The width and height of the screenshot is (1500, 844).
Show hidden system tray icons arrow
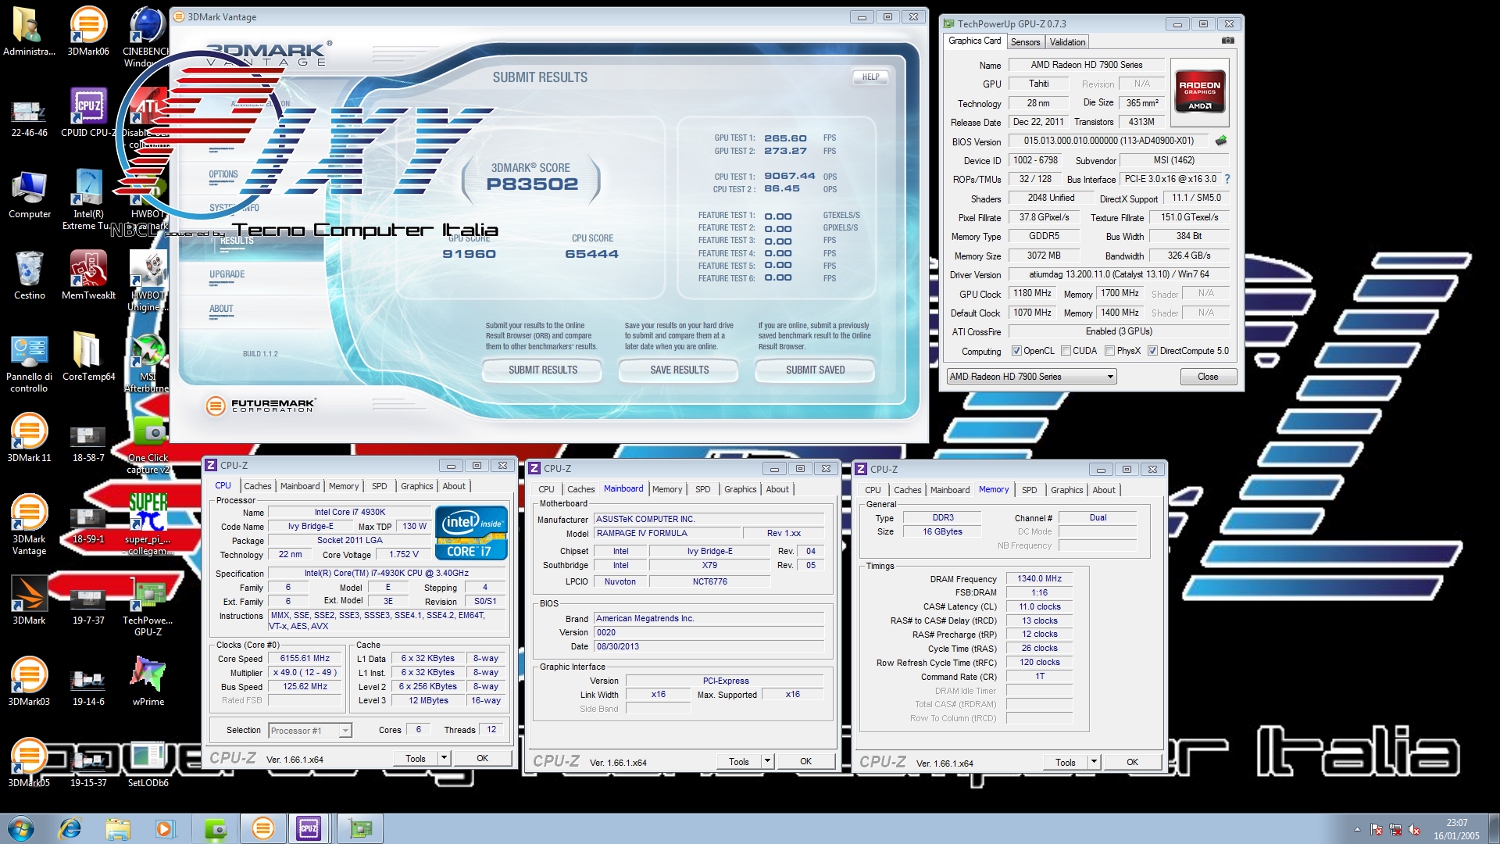1357,829
